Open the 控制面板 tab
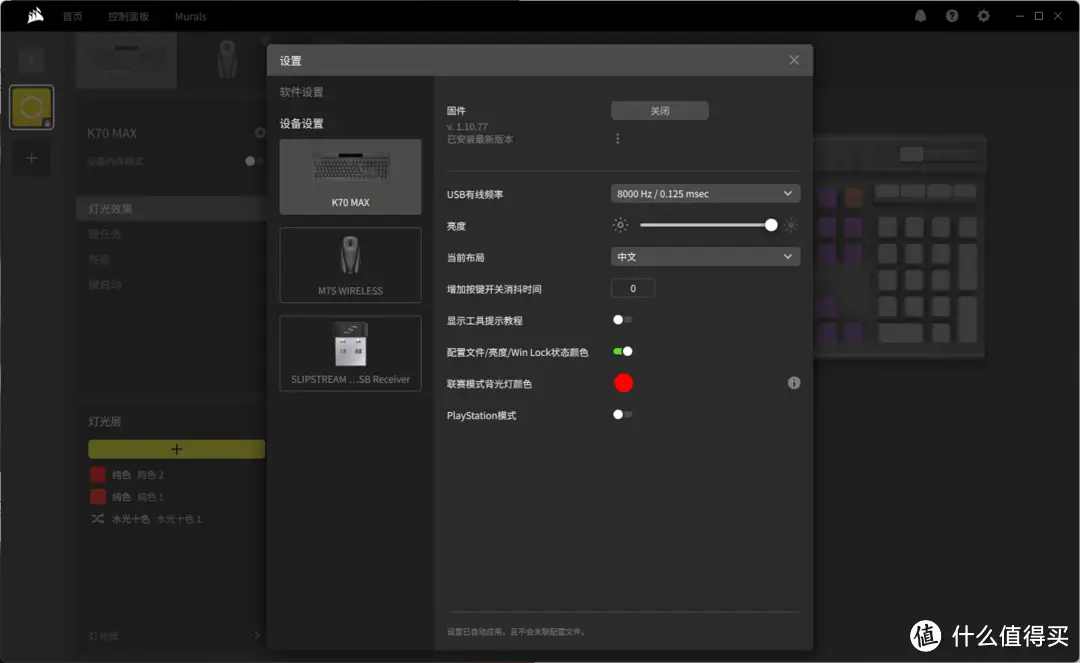This screenshot has width=1080, height=663. [x=128, y=17]
